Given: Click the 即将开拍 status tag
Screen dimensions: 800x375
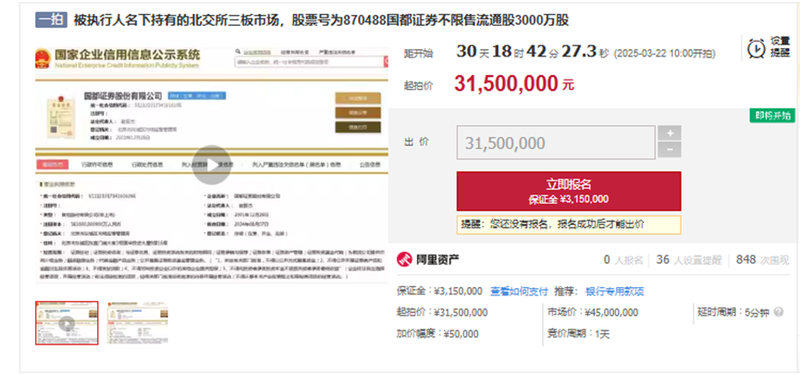Looking at the screenshot, I should pyautogui.click(x=772, y=115).
